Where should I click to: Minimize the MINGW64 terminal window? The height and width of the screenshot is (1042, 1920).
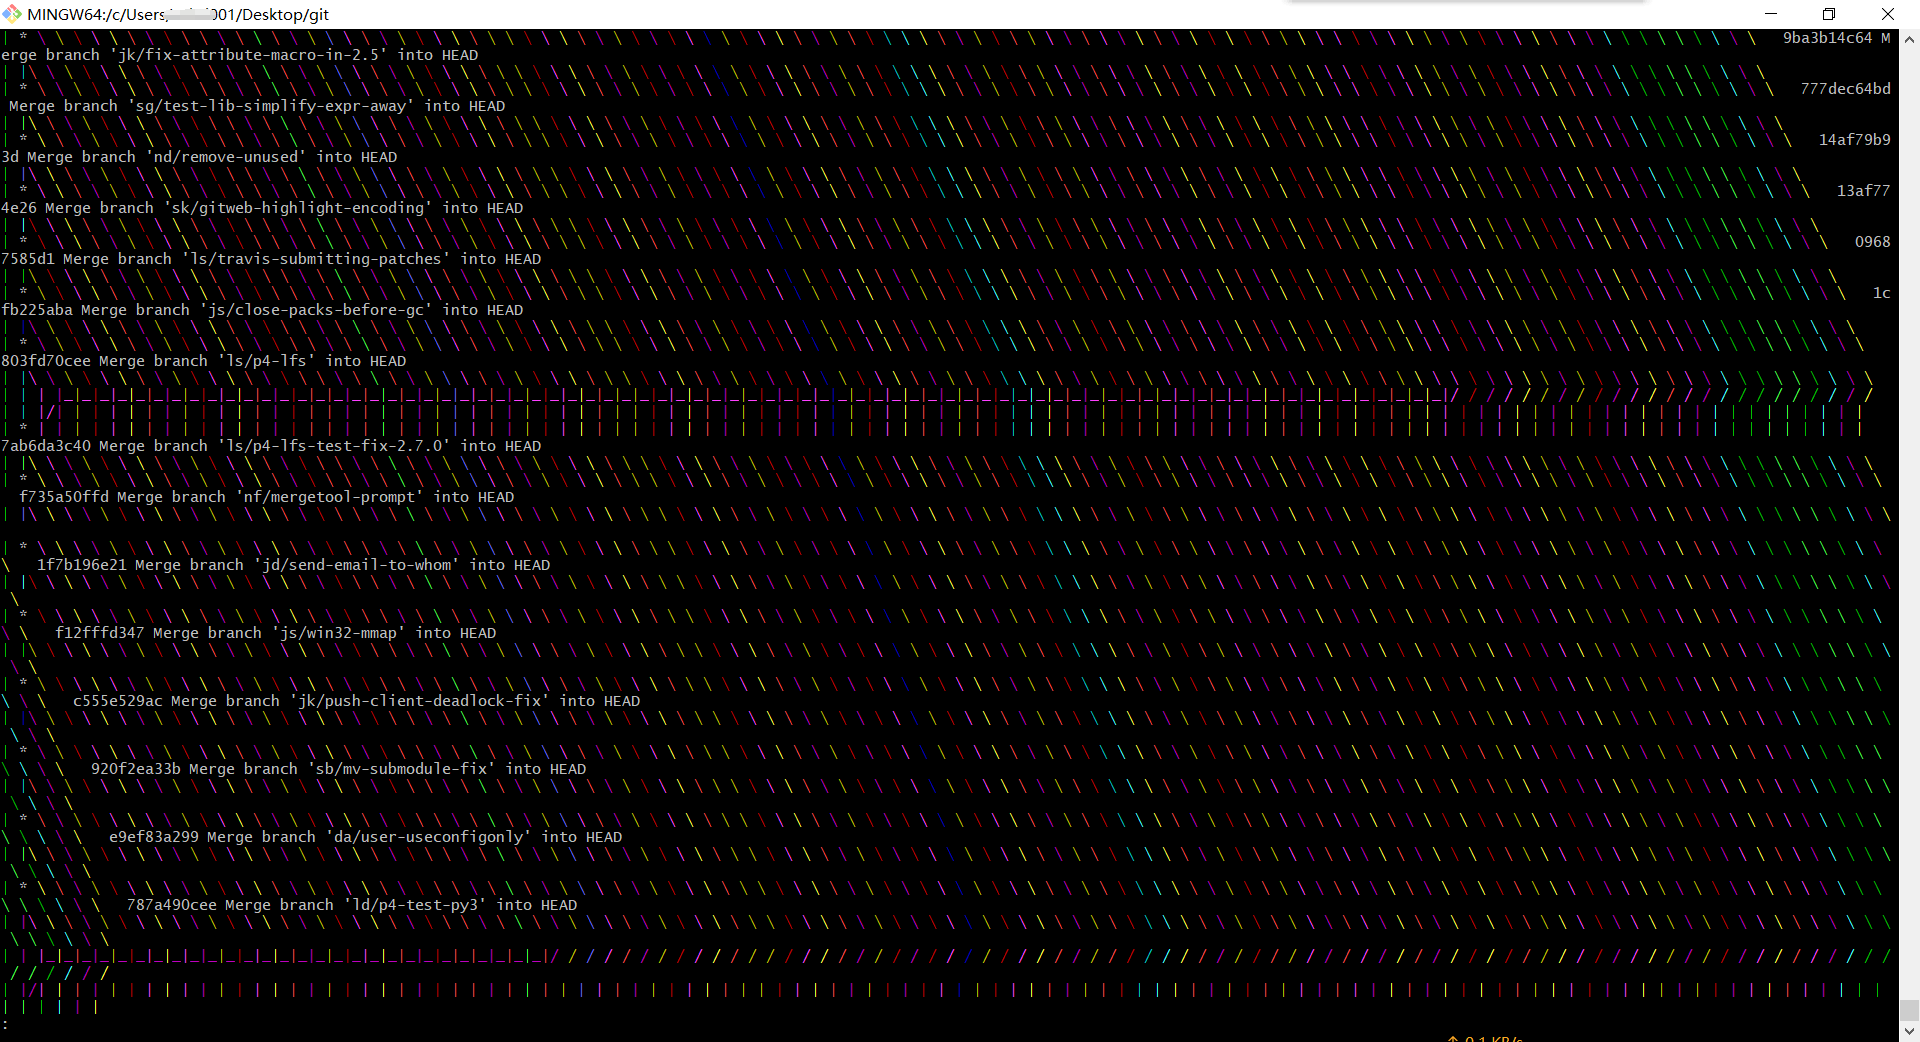(x=1771, y=14)
